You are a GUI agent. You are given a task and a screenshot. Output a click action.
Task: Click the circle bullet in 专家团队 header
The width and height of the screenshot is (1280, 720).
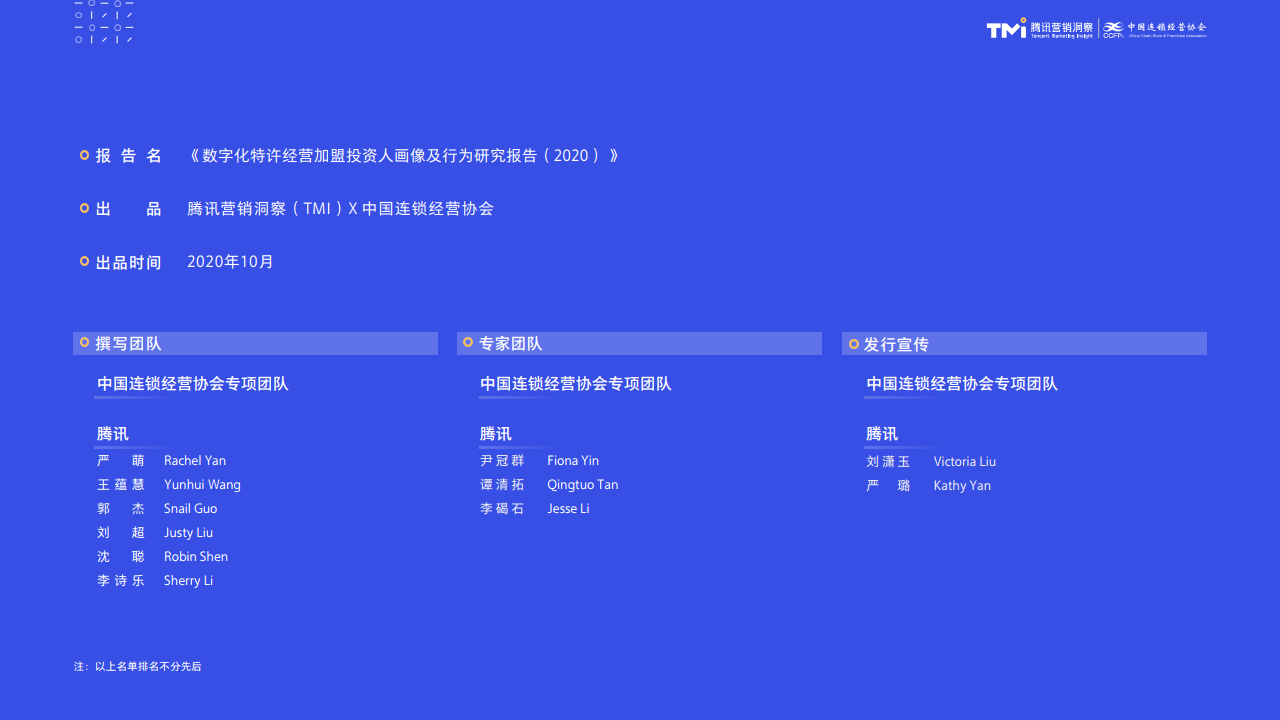[x=468, y=343]
